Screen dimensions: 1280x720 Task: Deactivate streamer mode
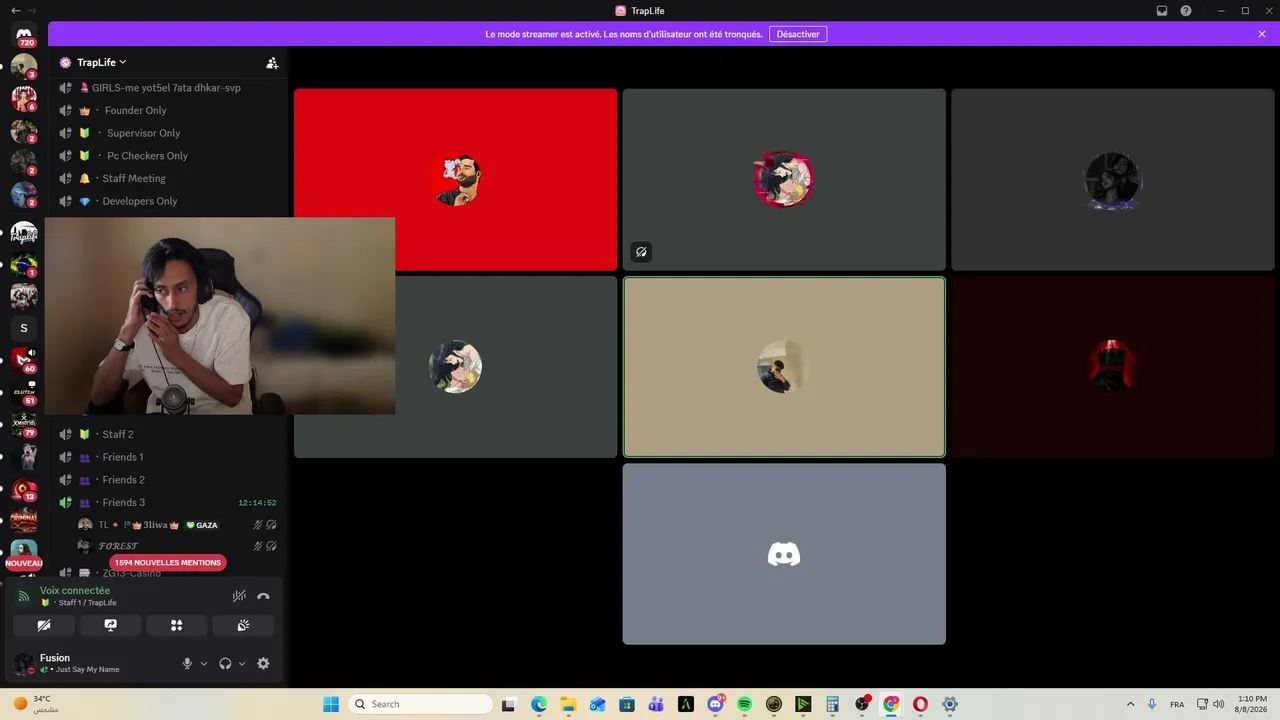tap(798, 34)
